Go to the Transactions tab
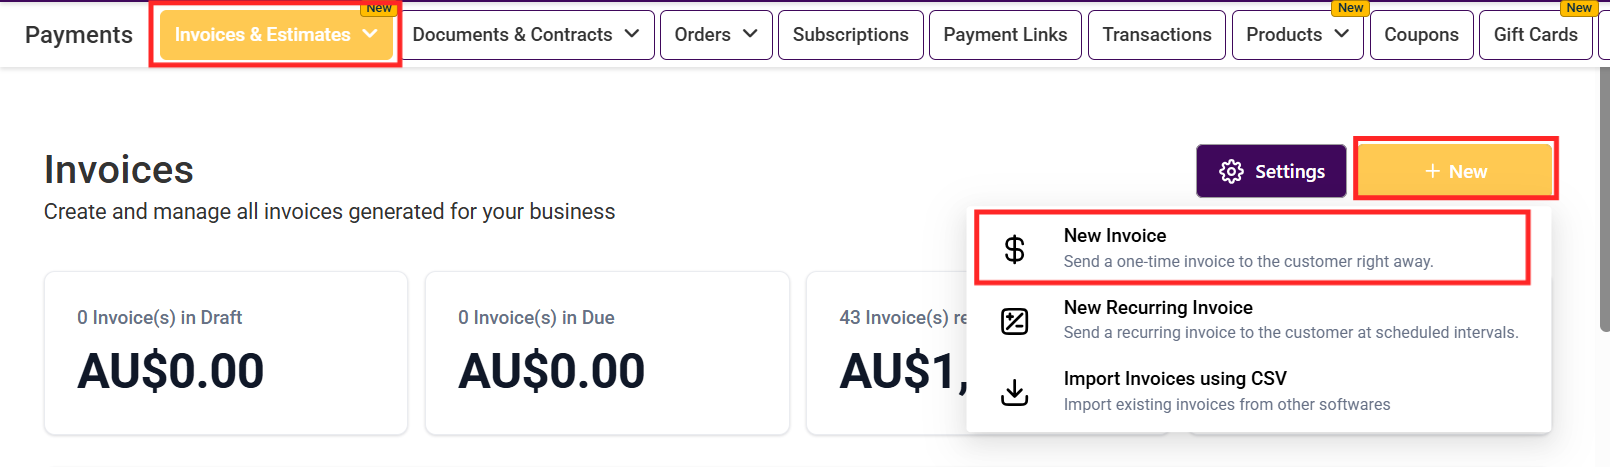Image resolution: width=1610 pixels, height=467 pixels. [x=1157, y=35]
